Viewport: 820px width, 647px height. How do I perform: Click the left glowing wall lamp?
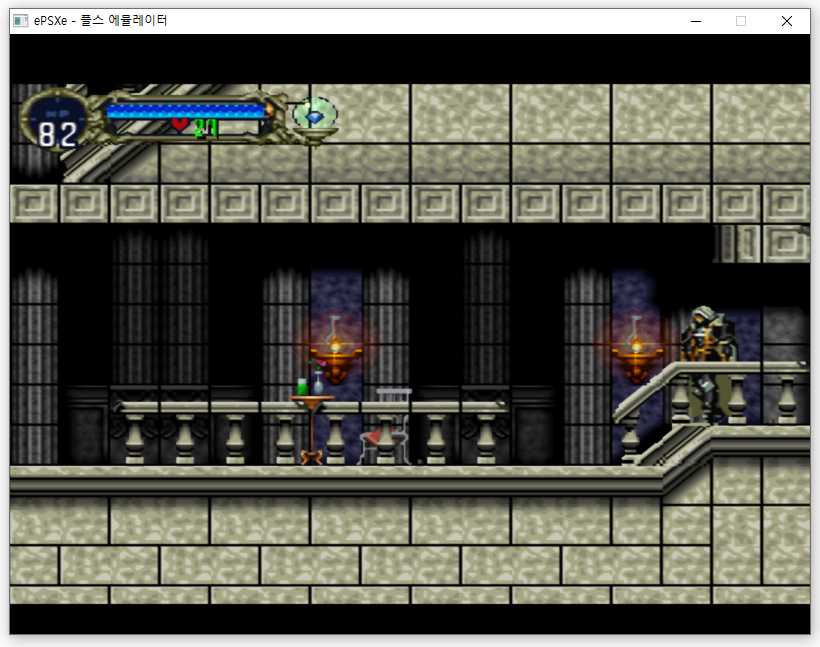point(335,348)
